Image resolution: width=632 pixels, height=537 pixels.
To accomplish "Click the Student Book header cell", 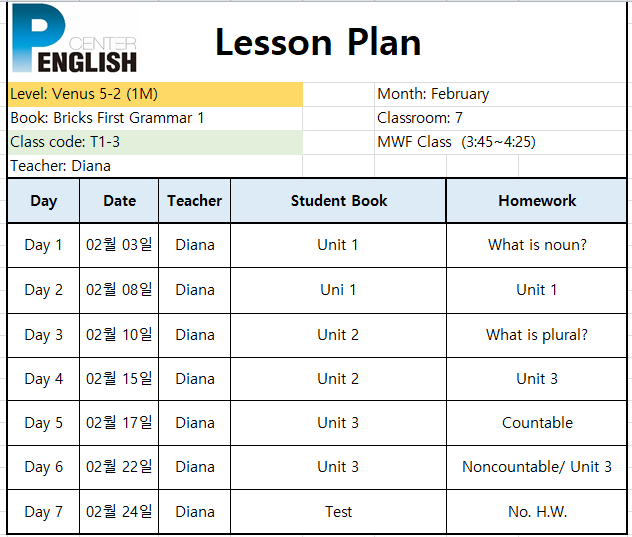I will 339,201.
